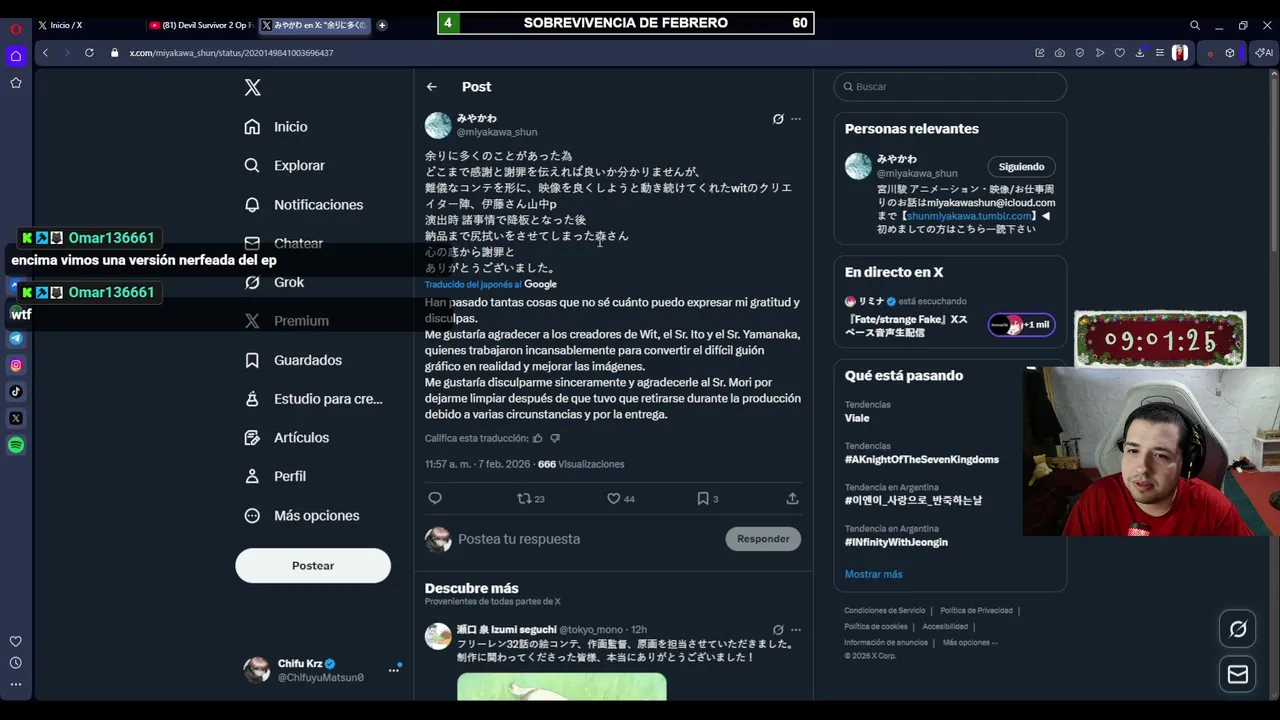Viewport: 1280px width, 720px height.
Task: Open Estudio para creadores
Action: pyautogui.click(x=314, y=399)
